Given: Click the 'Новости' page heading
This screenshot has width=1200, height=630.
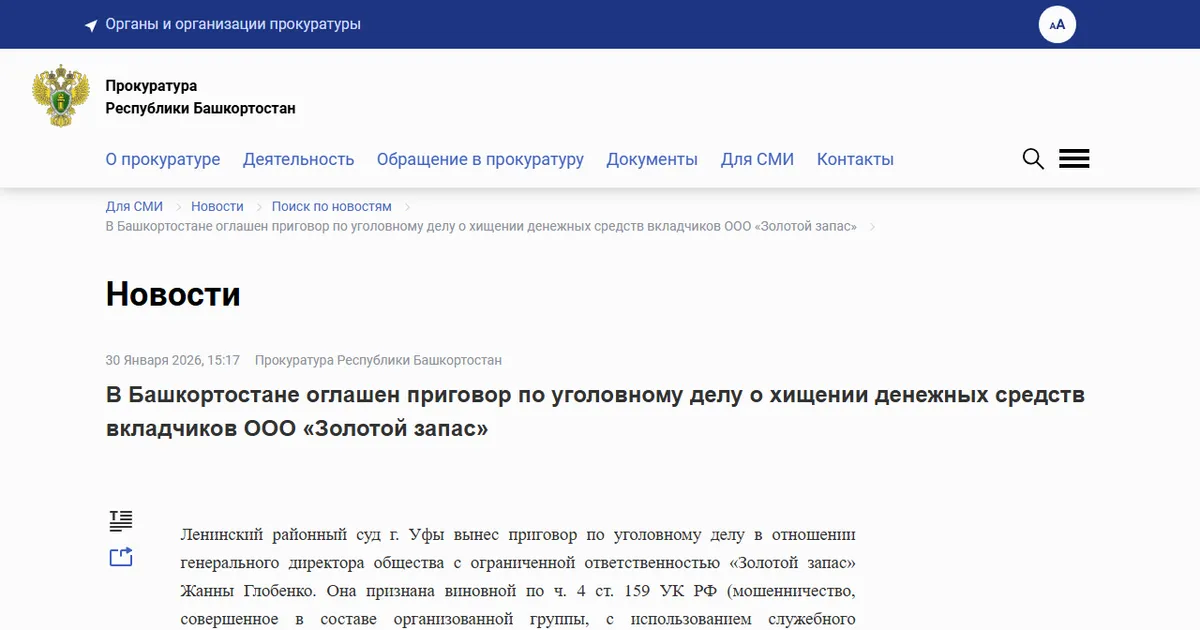Looking at the screenshot, I should tap(173, 294).
